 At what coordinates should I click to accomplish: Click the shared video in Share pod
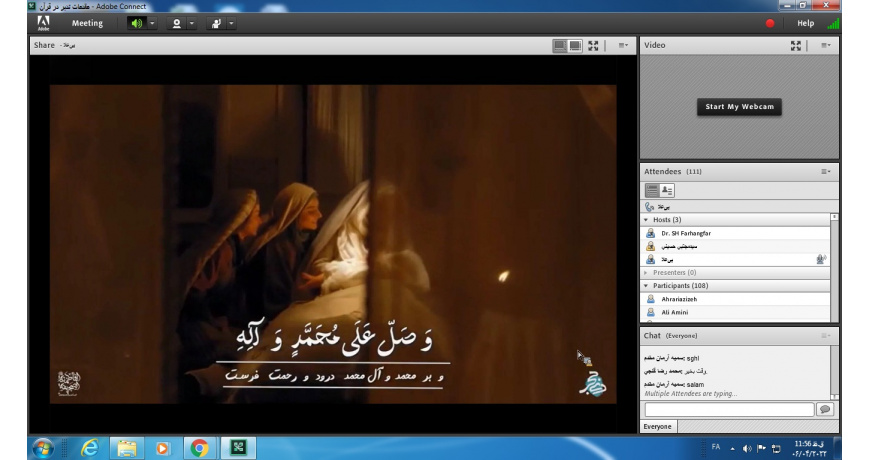point(333,244)
